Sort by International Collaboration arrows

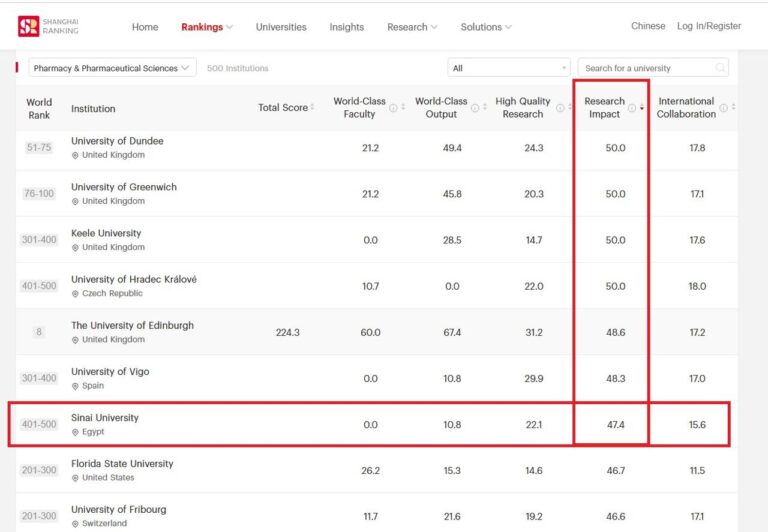[x=733, y=107]
